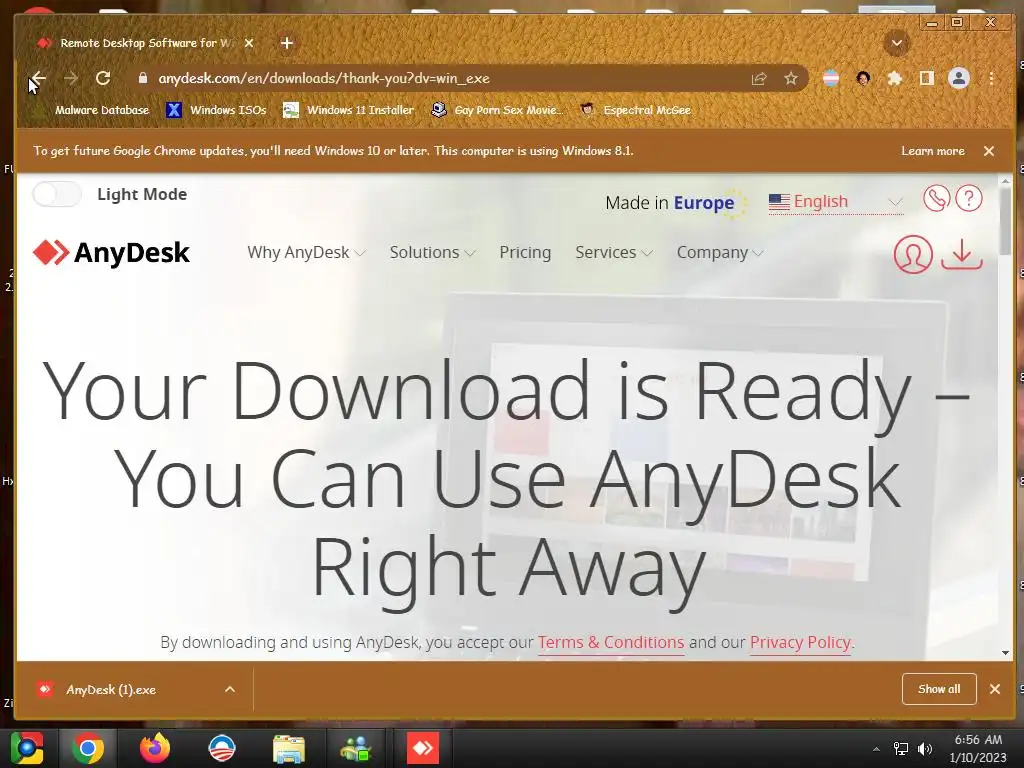Launch Firefox from the taskbar
Viewport: 1024px width, 768px height.
pos(155,748)
